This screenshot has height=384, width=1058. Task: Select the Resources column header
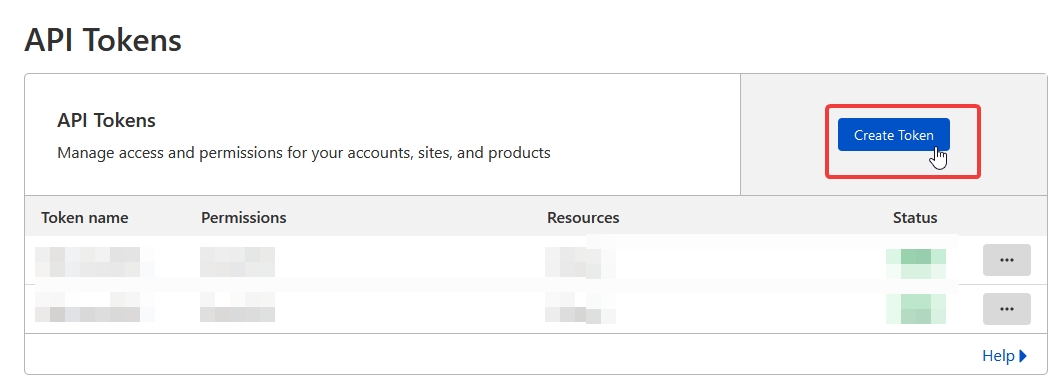pos(583,218)
